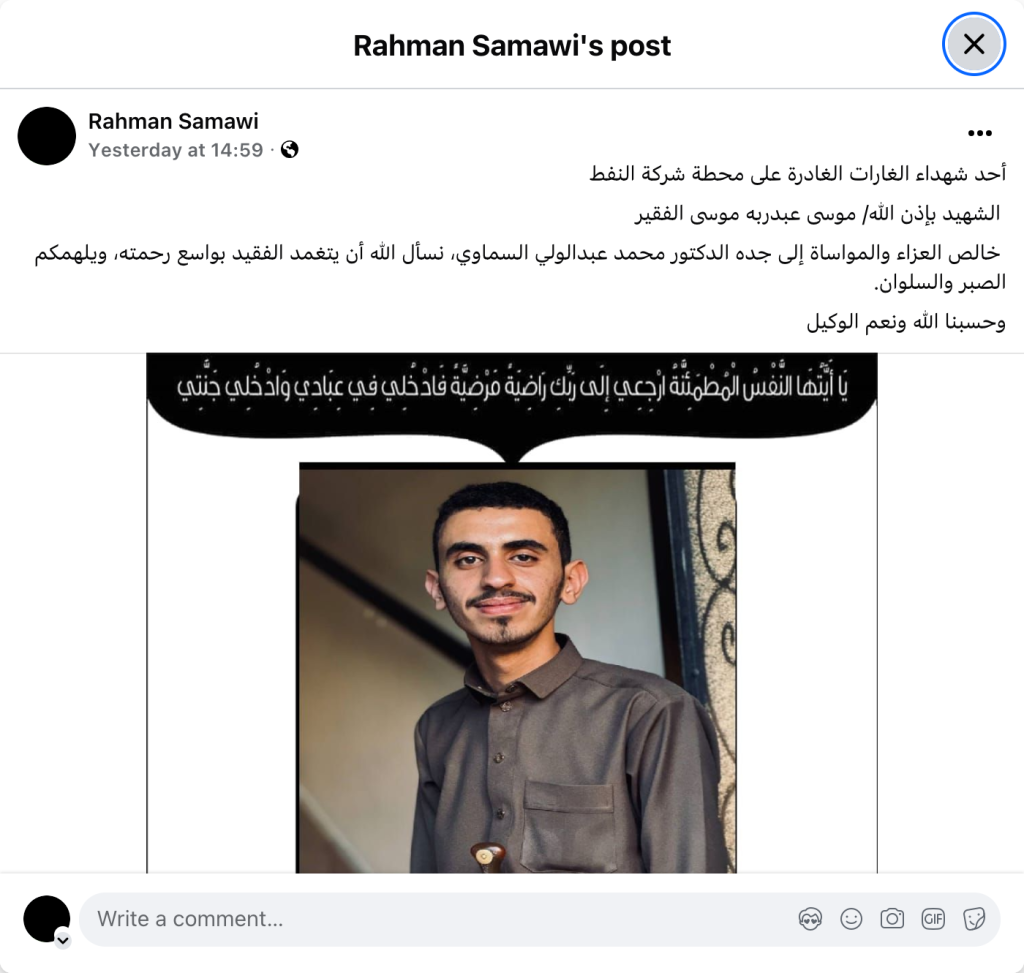Click the first Arabic line of post text

[797, 174]
